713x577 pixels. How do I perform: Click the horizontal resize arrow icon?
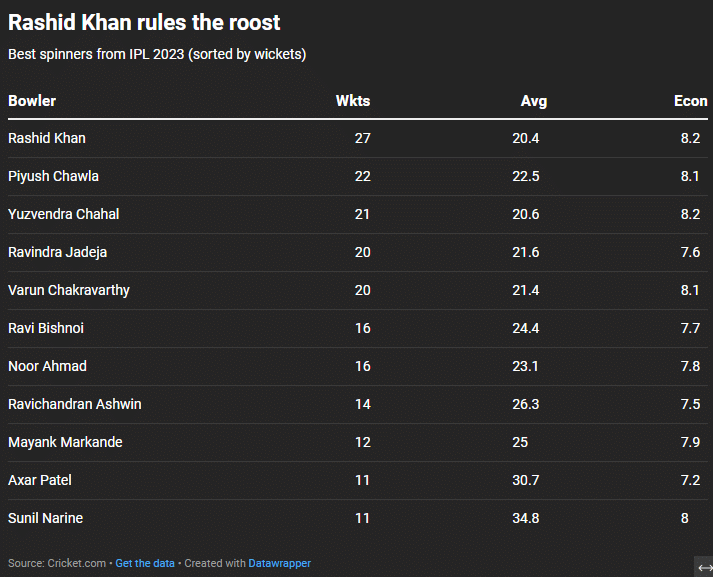(x=704, y=567)
